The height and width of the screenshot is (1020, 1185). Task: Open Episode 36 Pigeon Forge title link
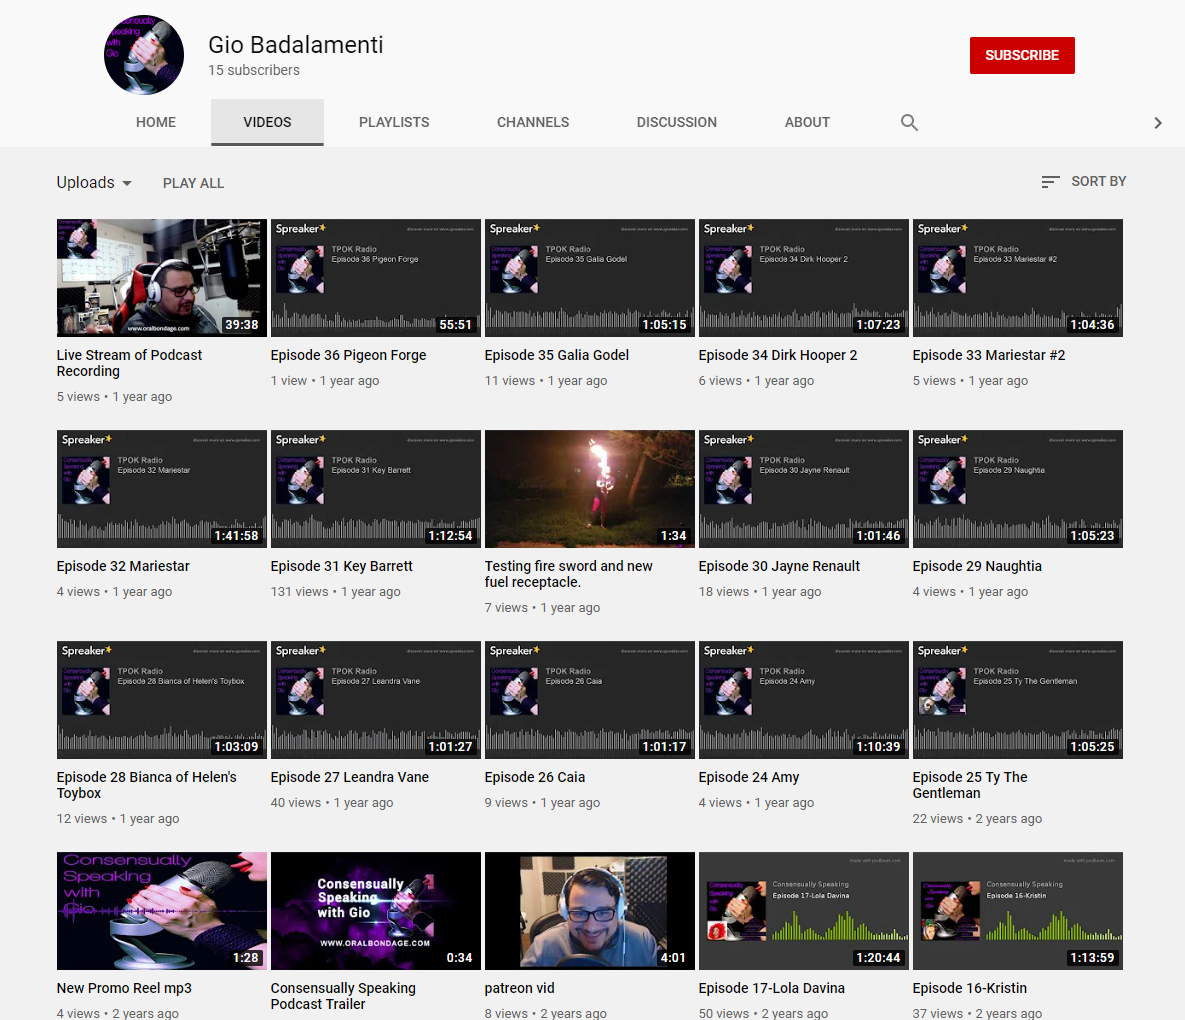click(x=348, y=355)
